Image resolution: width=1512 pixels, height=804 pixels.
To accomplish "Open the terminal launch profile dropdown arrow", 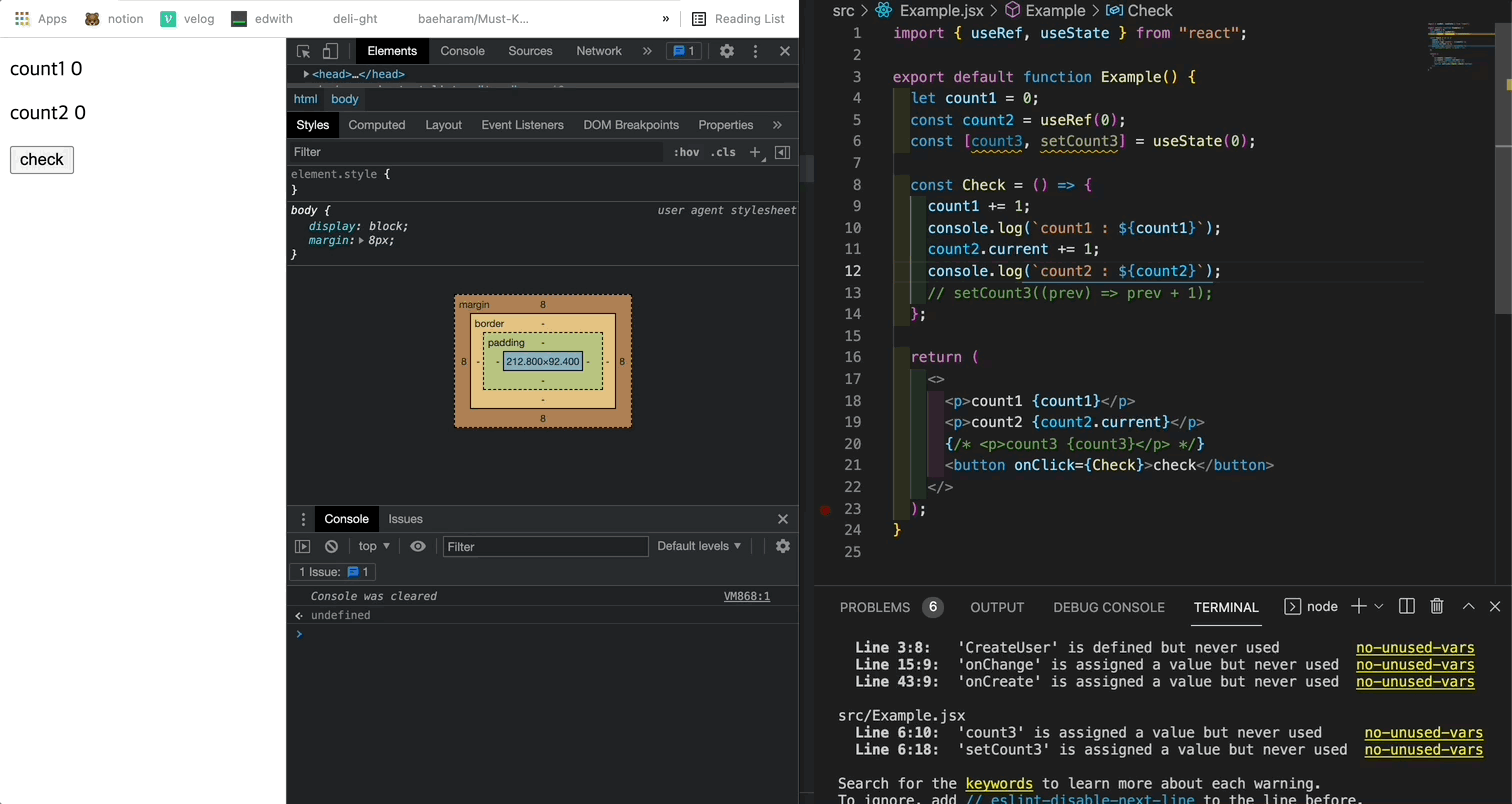I will tap(1379, 606).
